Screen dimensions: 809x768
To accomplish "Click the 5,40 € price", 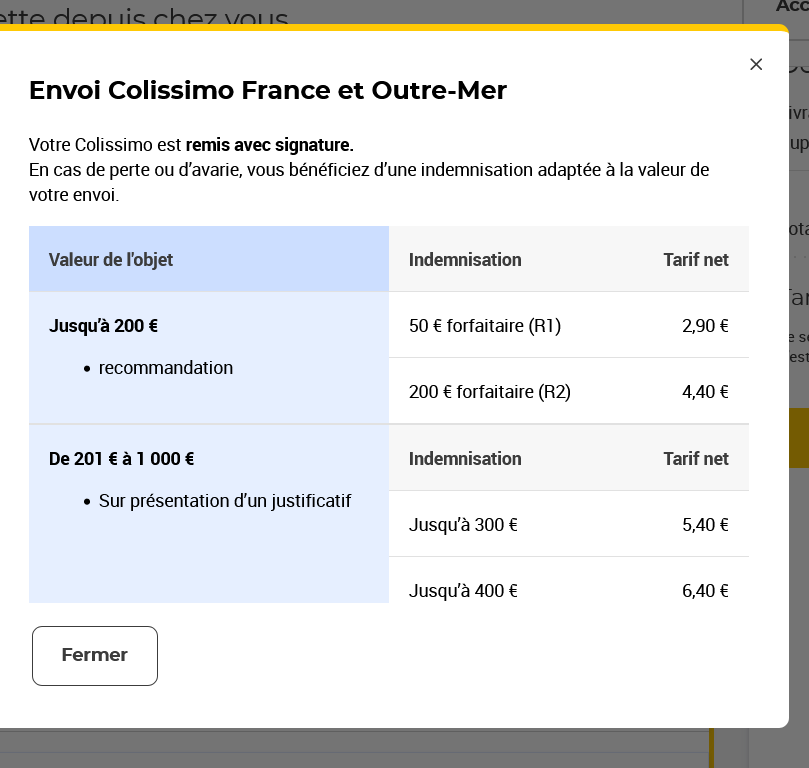I will pos(705,525).
